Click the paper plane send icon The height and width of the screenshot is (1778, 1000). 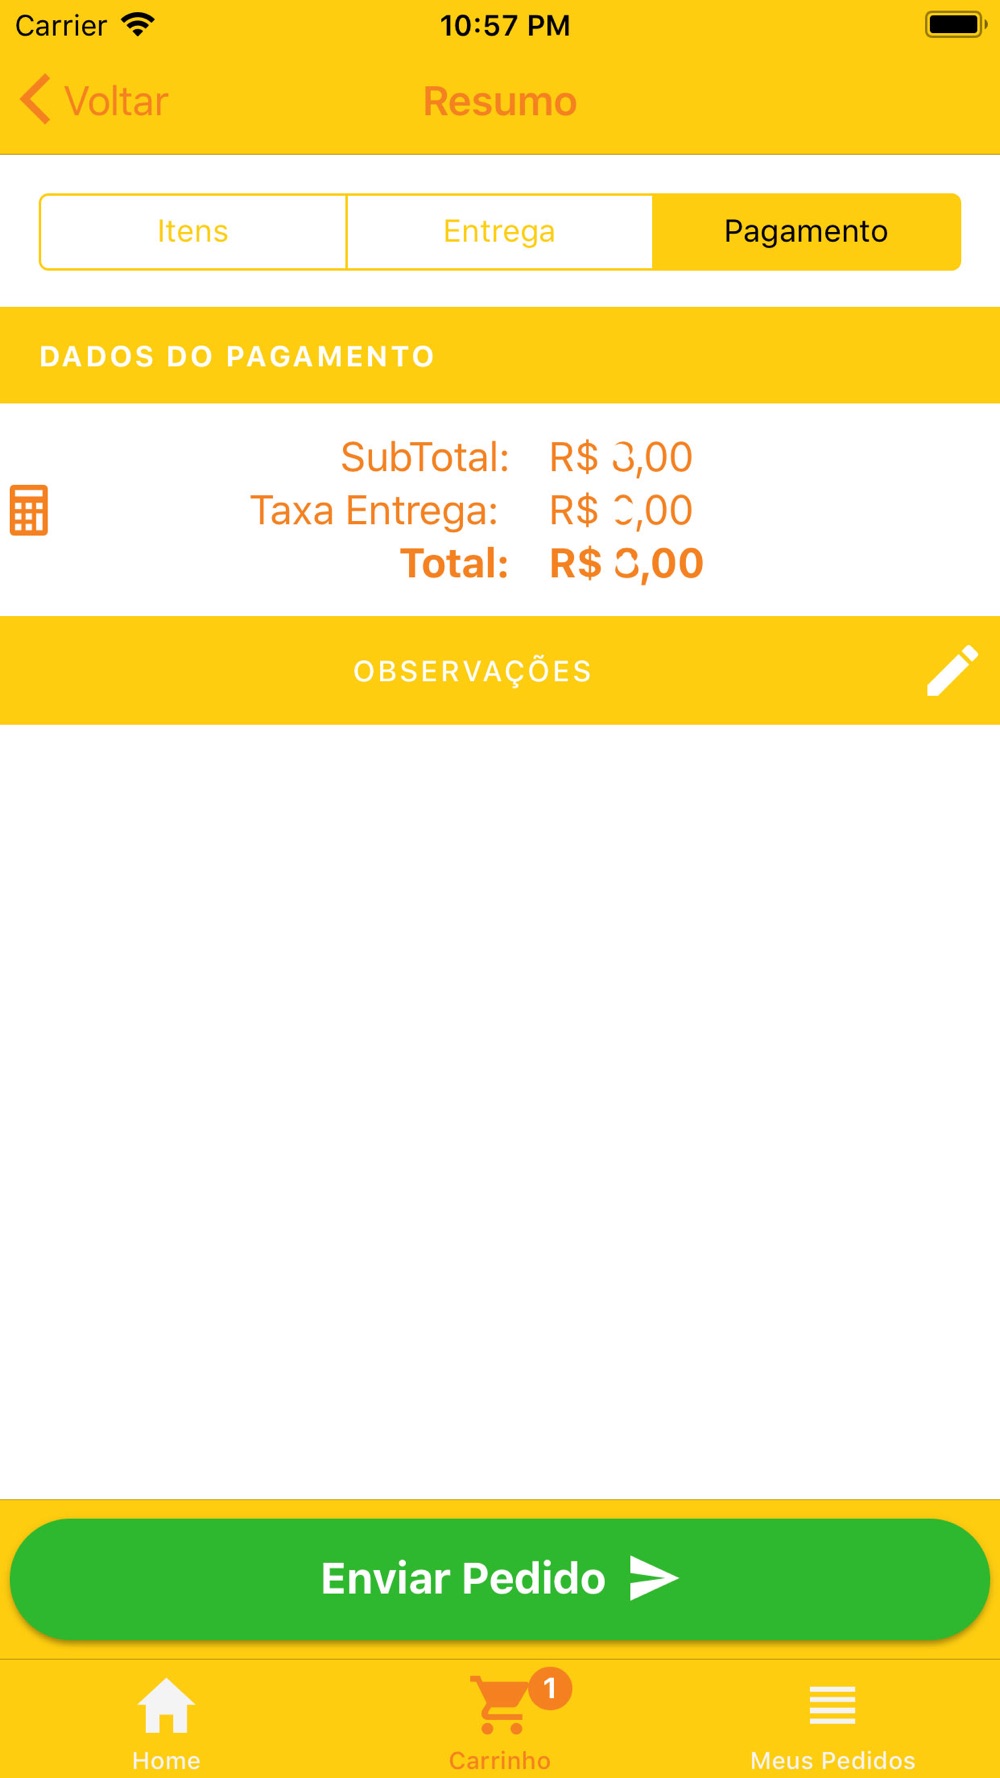(x=654, y=1578)
